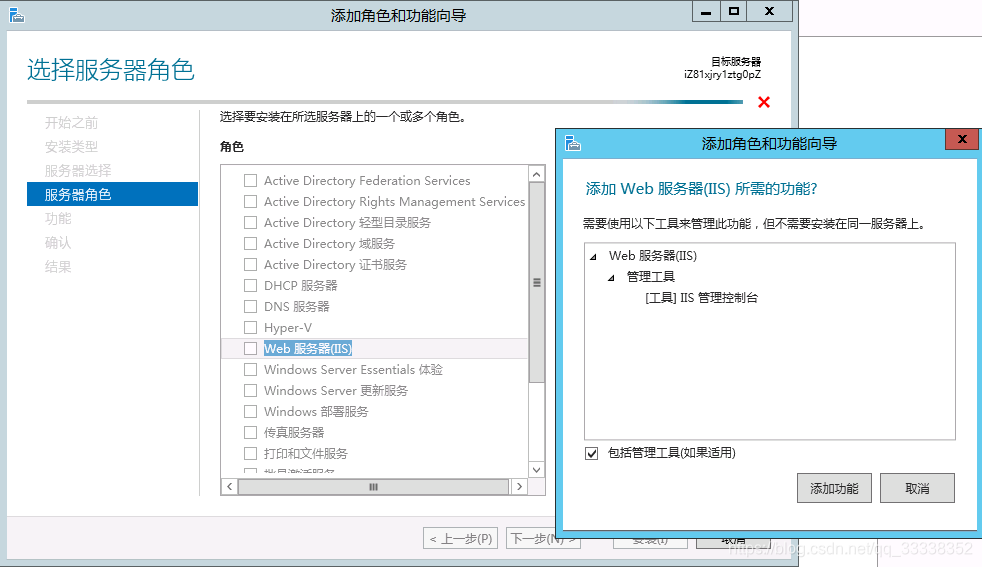This screenshot has width=982, height=567.
Task: Click 上一步(P) button
Action: click(460, 538)
